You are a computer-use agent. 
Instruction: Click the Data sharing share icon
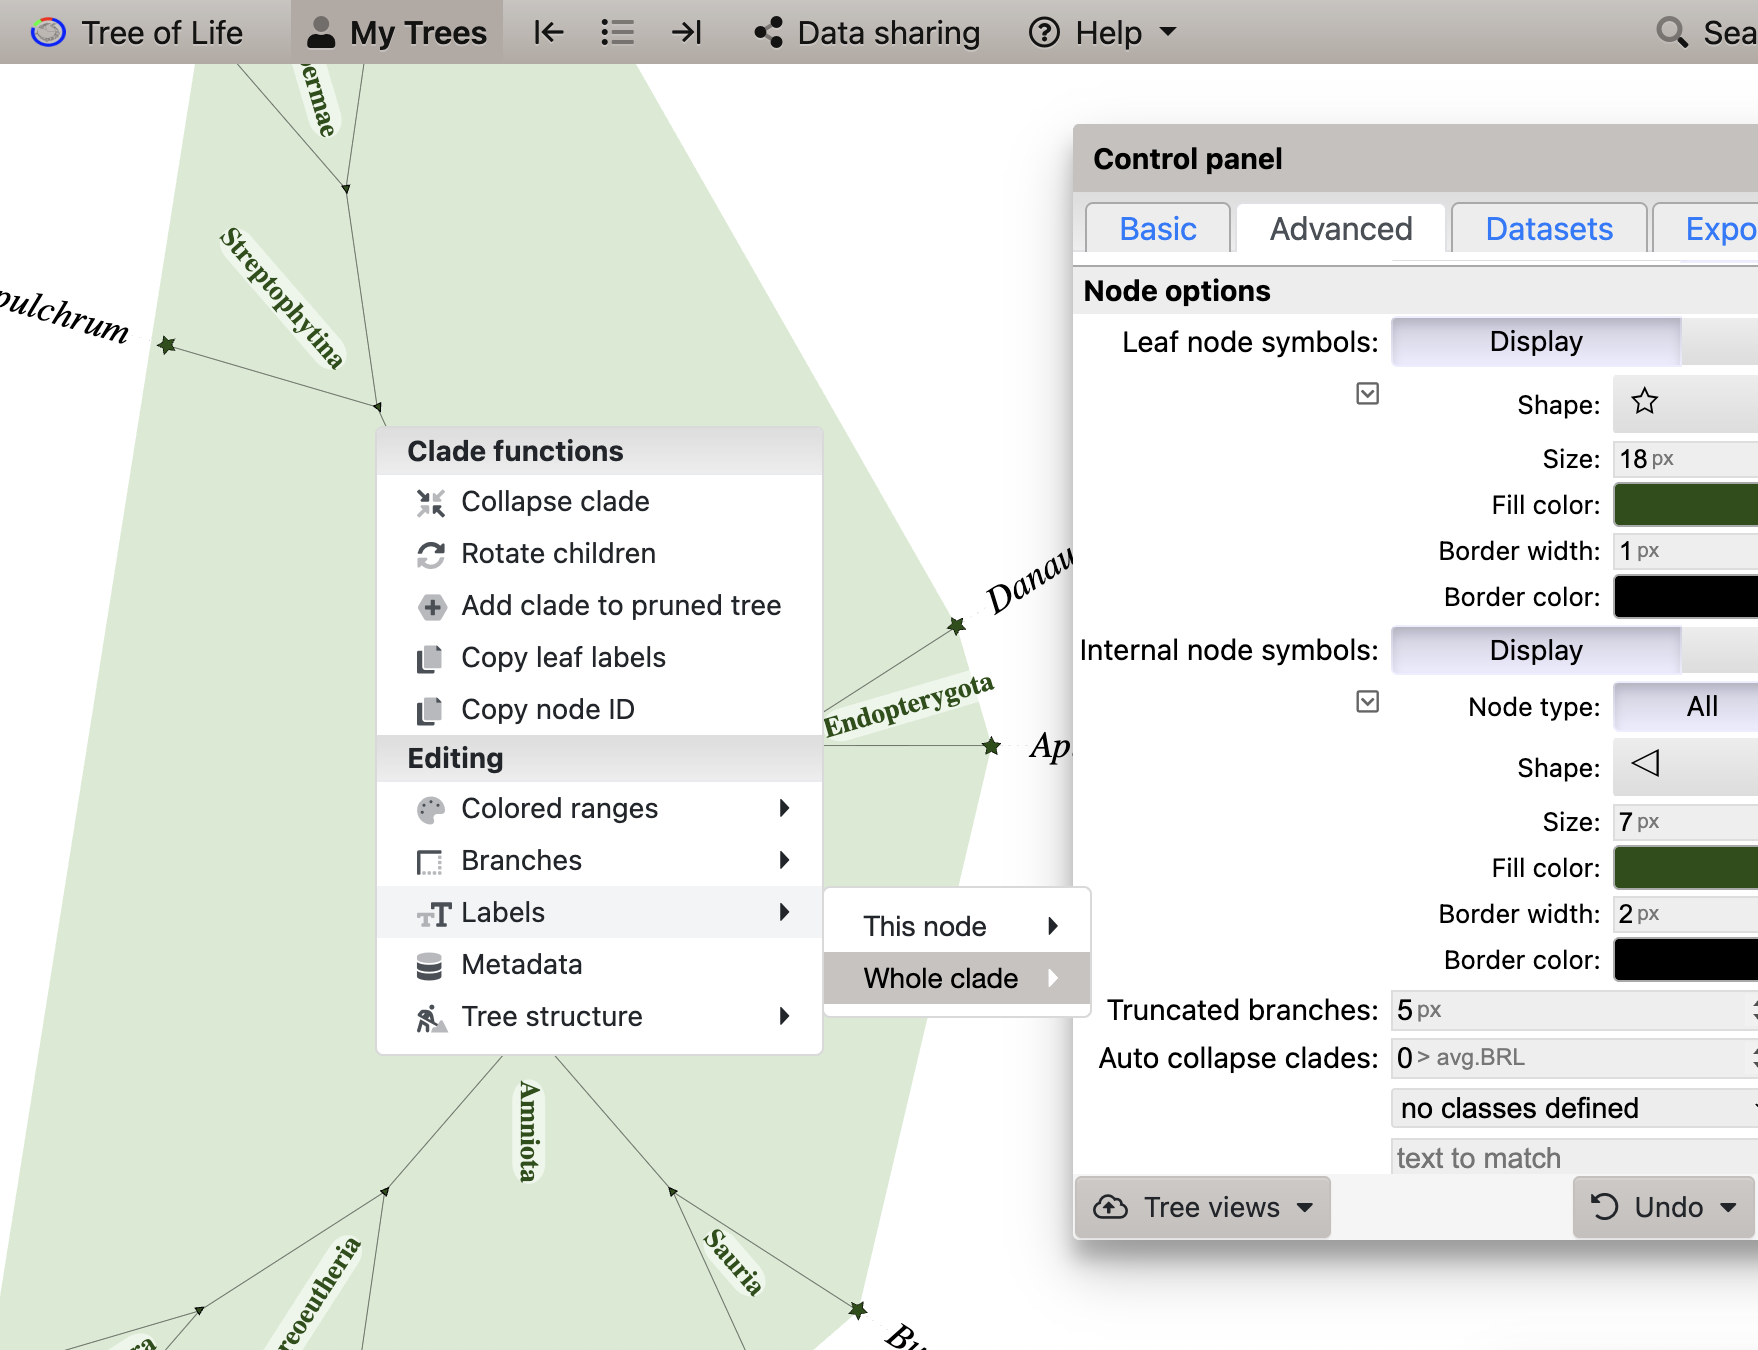tap(768, 32)
